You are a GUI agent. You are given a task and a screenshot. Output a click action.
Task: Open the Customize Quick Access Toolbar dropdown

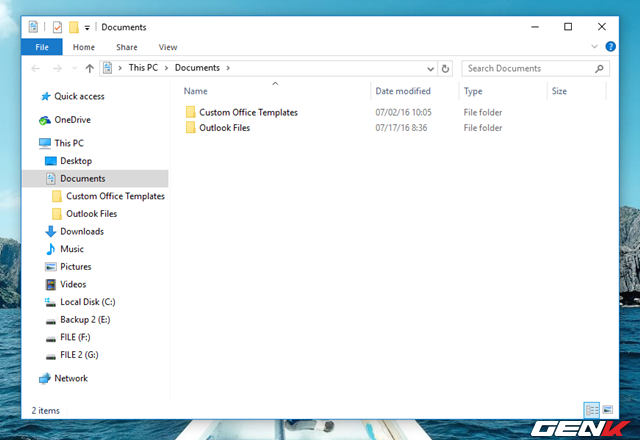pyautogui.click(x=87, y=28)
